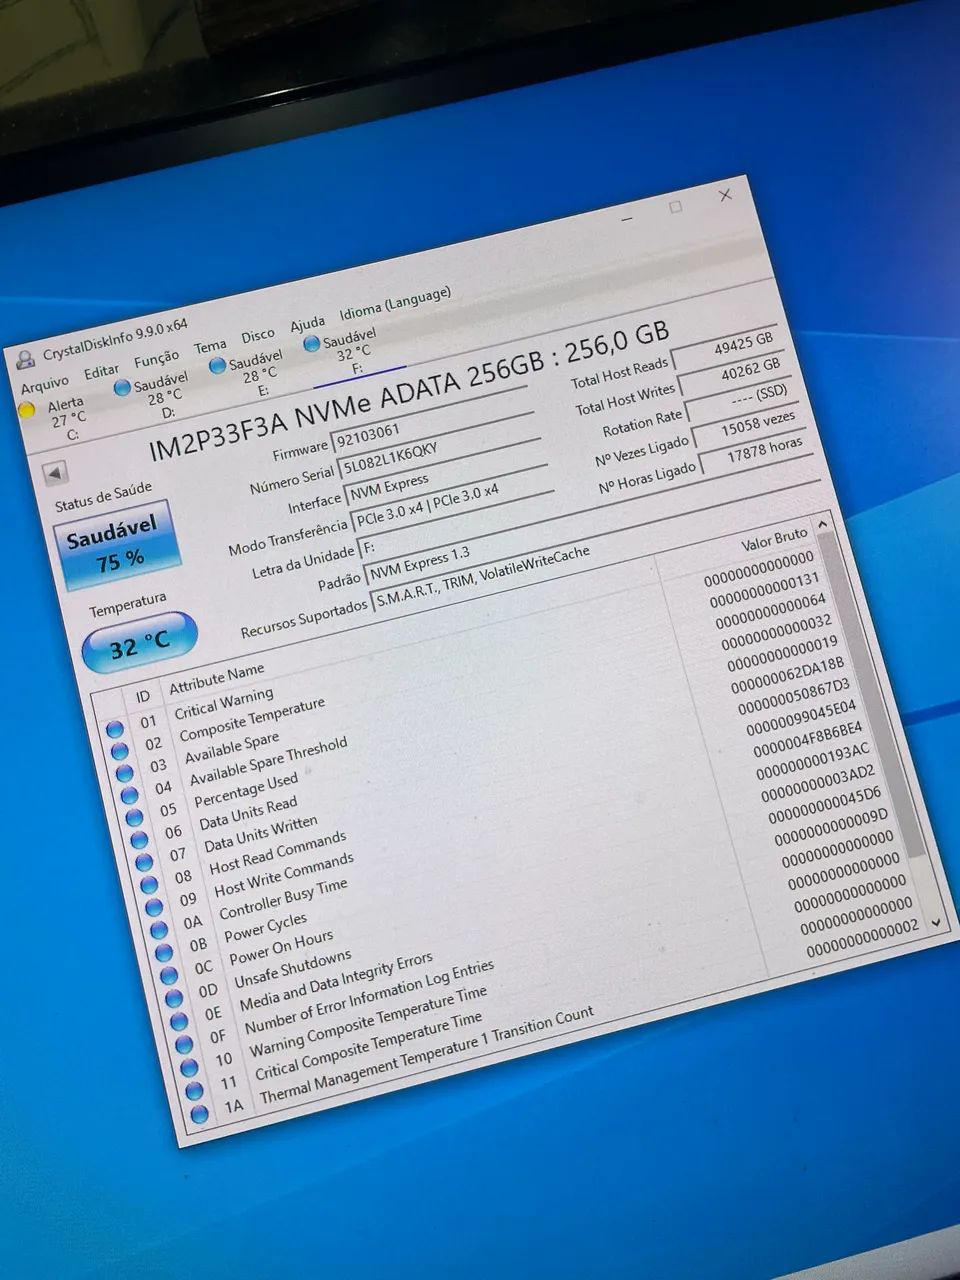Click the status orb in Power Cycles row

164,953
